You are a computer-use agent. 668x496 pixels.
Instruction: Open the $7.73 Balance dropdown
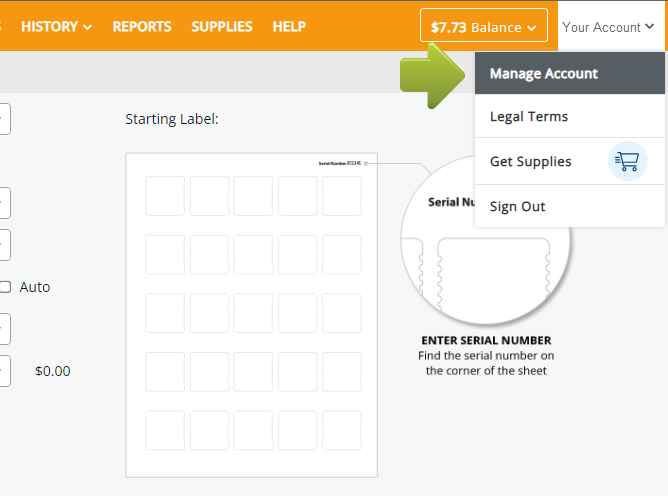[x=484, y=27]
